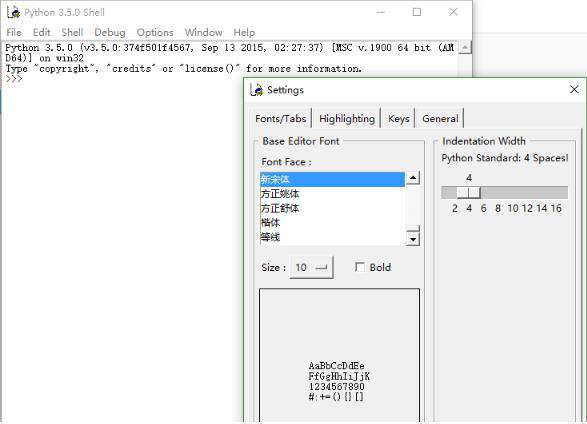Viewport: 587px width, 424px height.
Task: Open the Shell menu
Action: tap(72, 33)
